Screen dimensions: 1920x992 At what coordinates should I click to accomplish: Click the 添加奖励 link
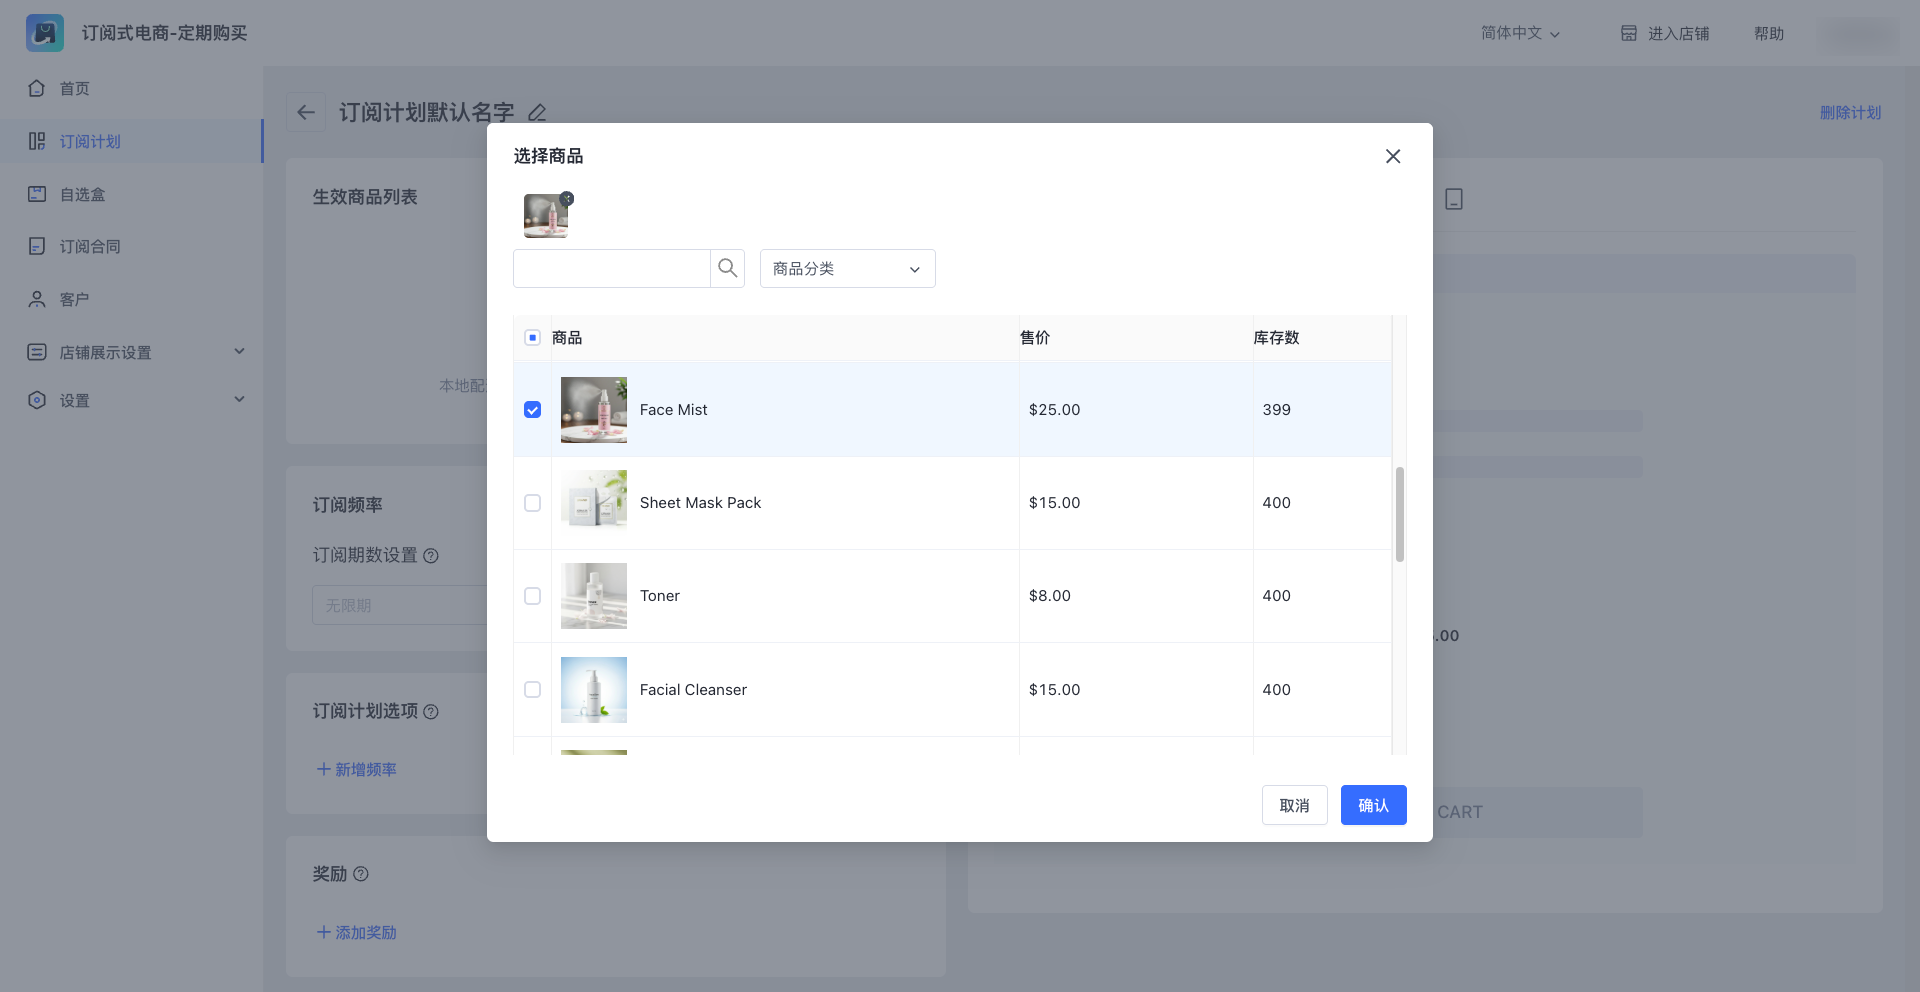(x=357, y=932)
